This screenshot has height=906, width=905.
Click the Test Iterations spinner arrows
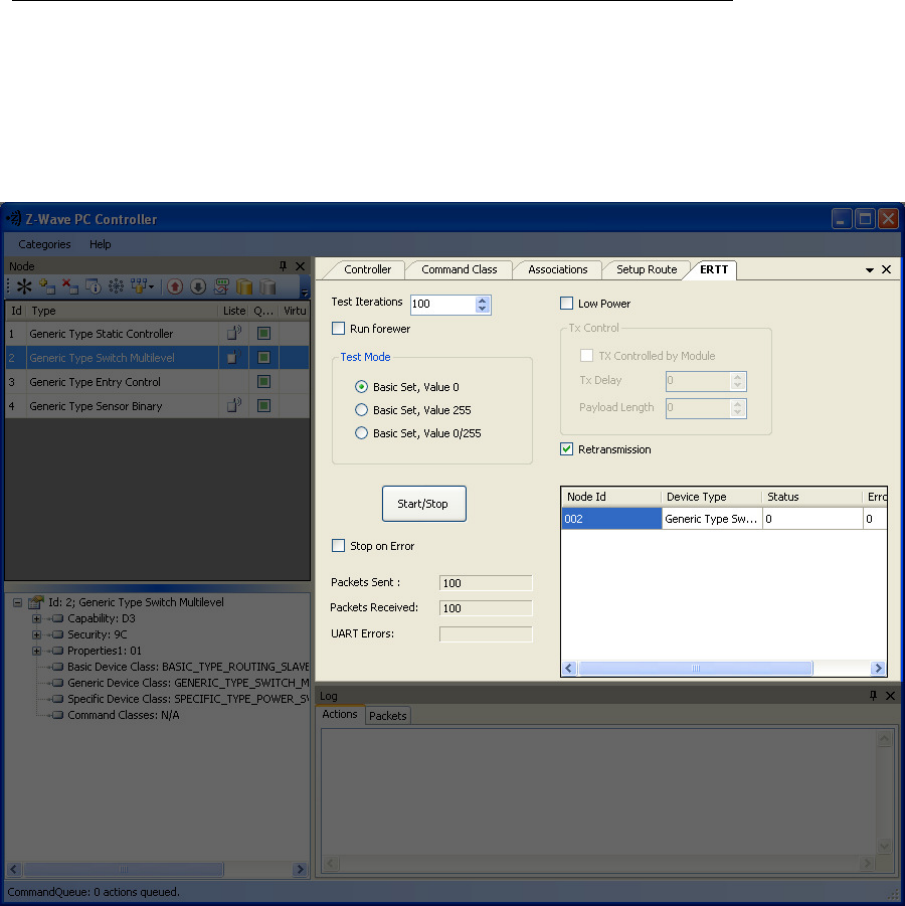pyautogui.click(x=483, y=304)
